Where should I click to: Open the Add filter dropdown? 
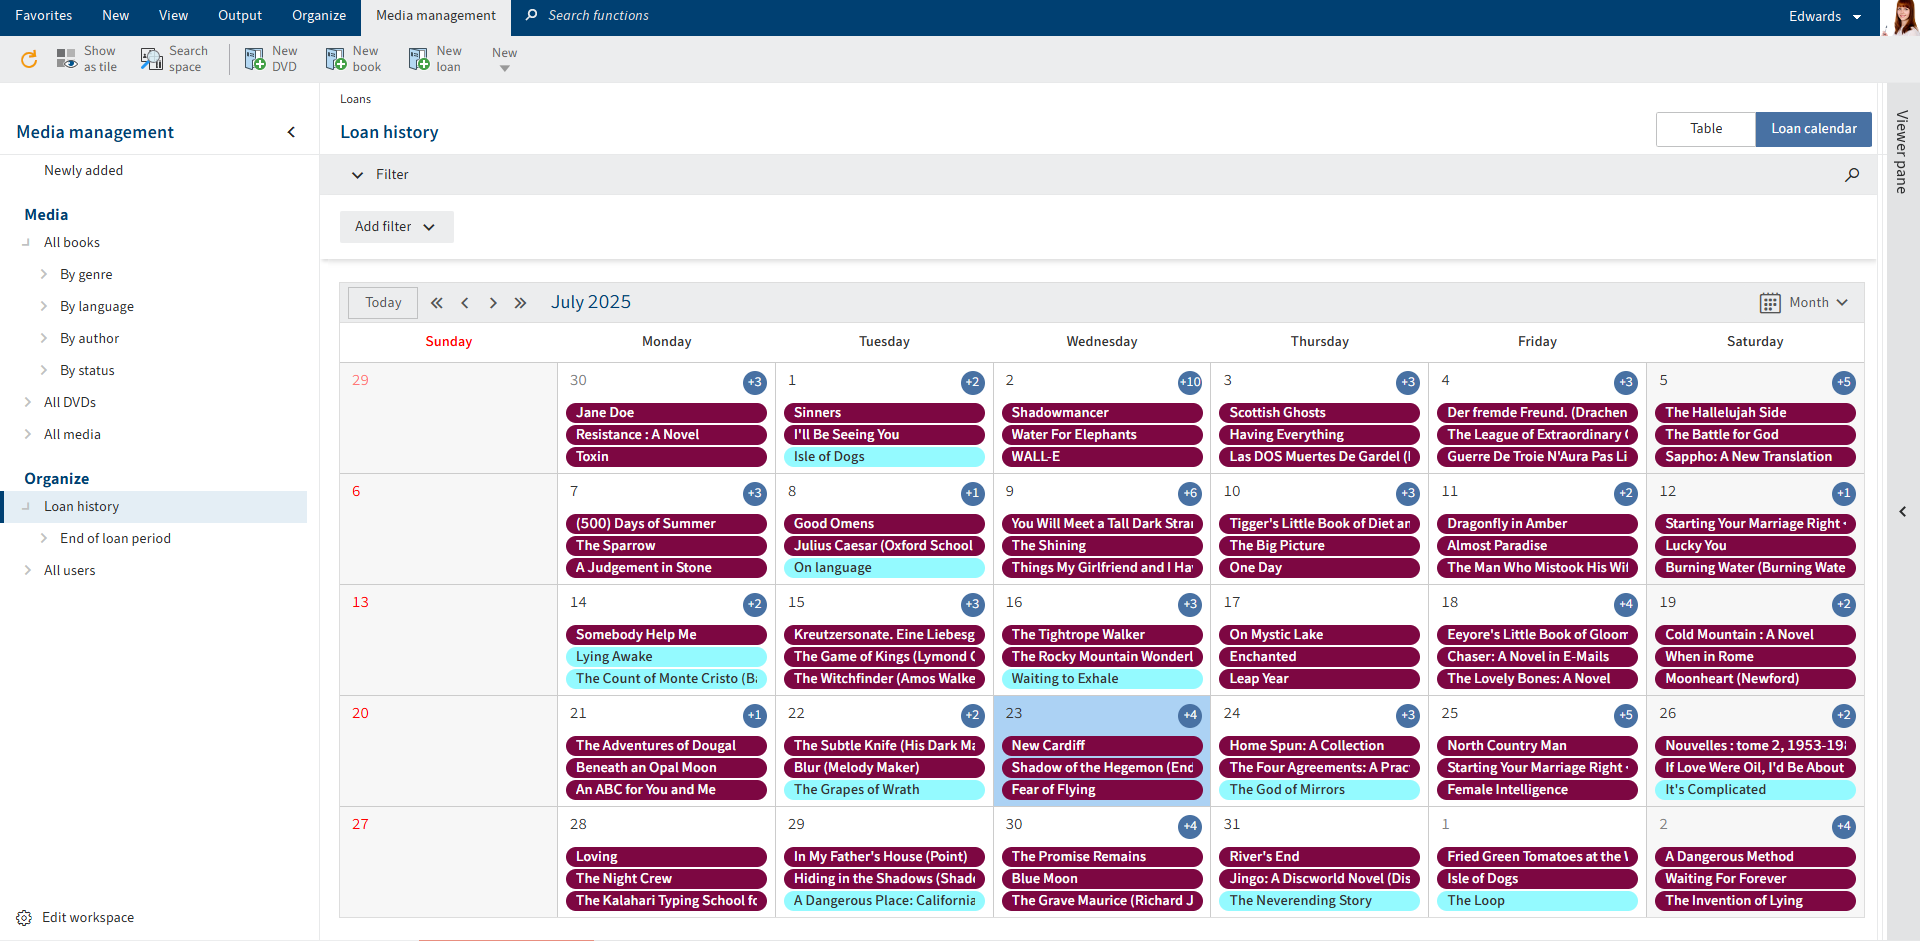(396, 226)
